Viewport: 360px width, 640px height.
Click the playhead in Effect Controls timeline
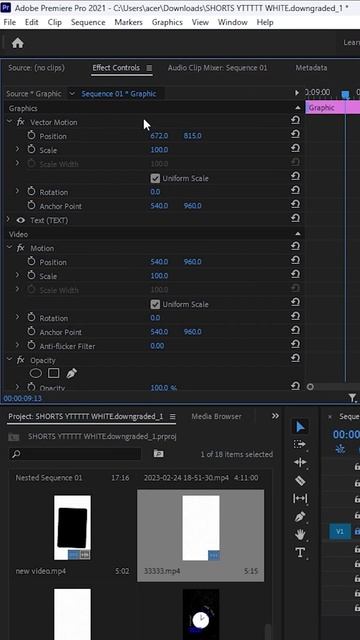(345, 95)
